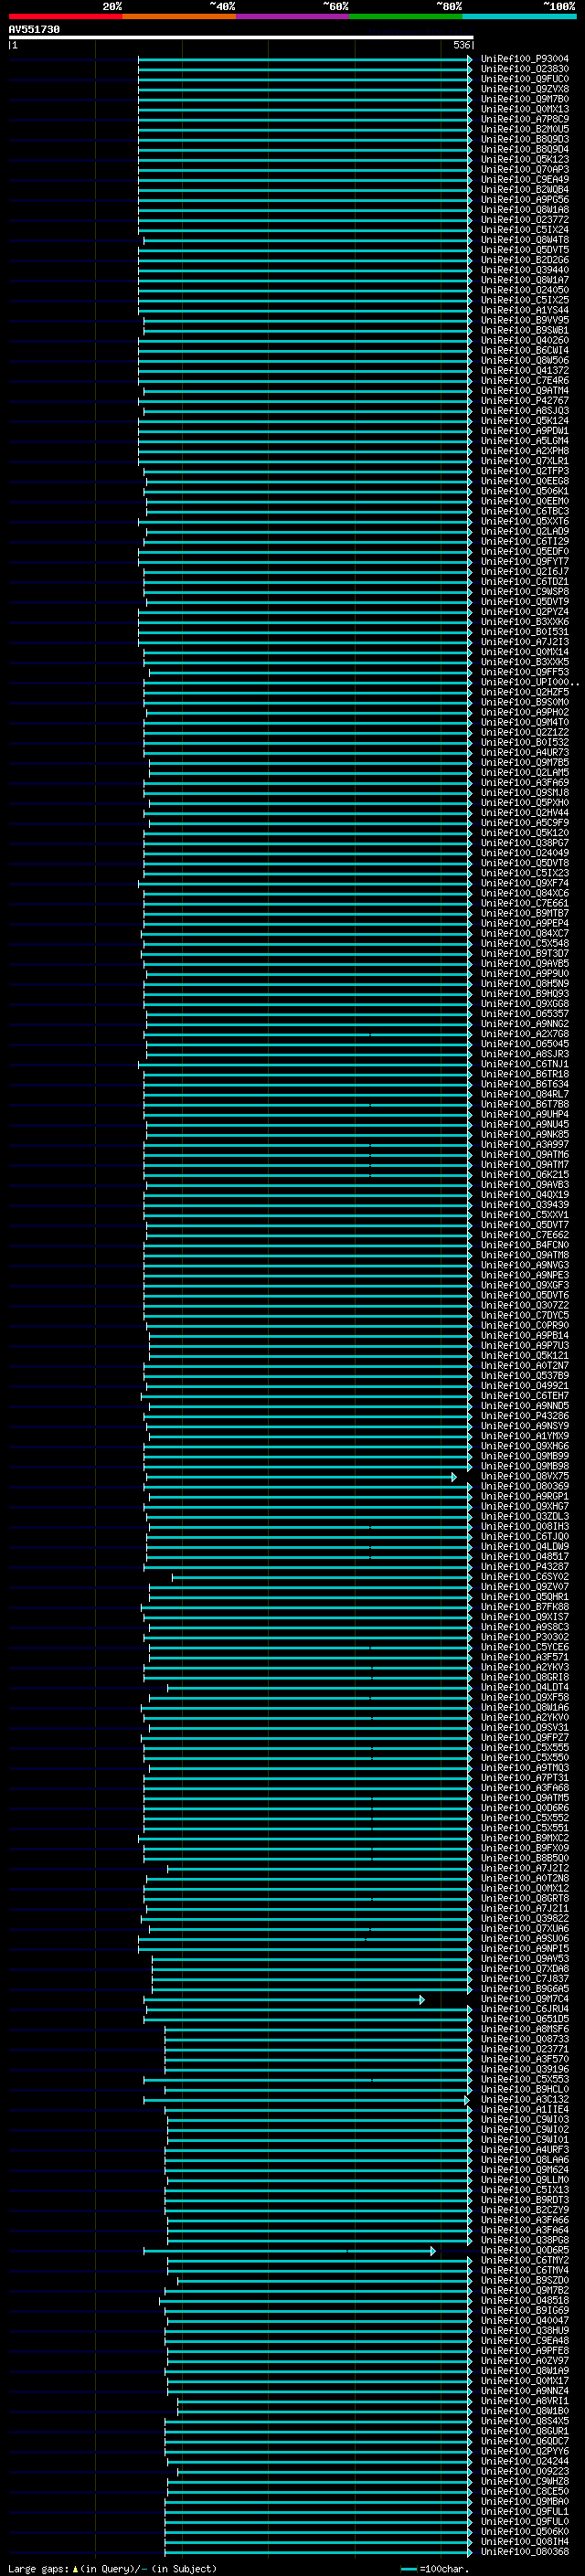
Task: Click the shortened alignment bar for UniRef100_Q8VX75
Action: point(301,1477)
